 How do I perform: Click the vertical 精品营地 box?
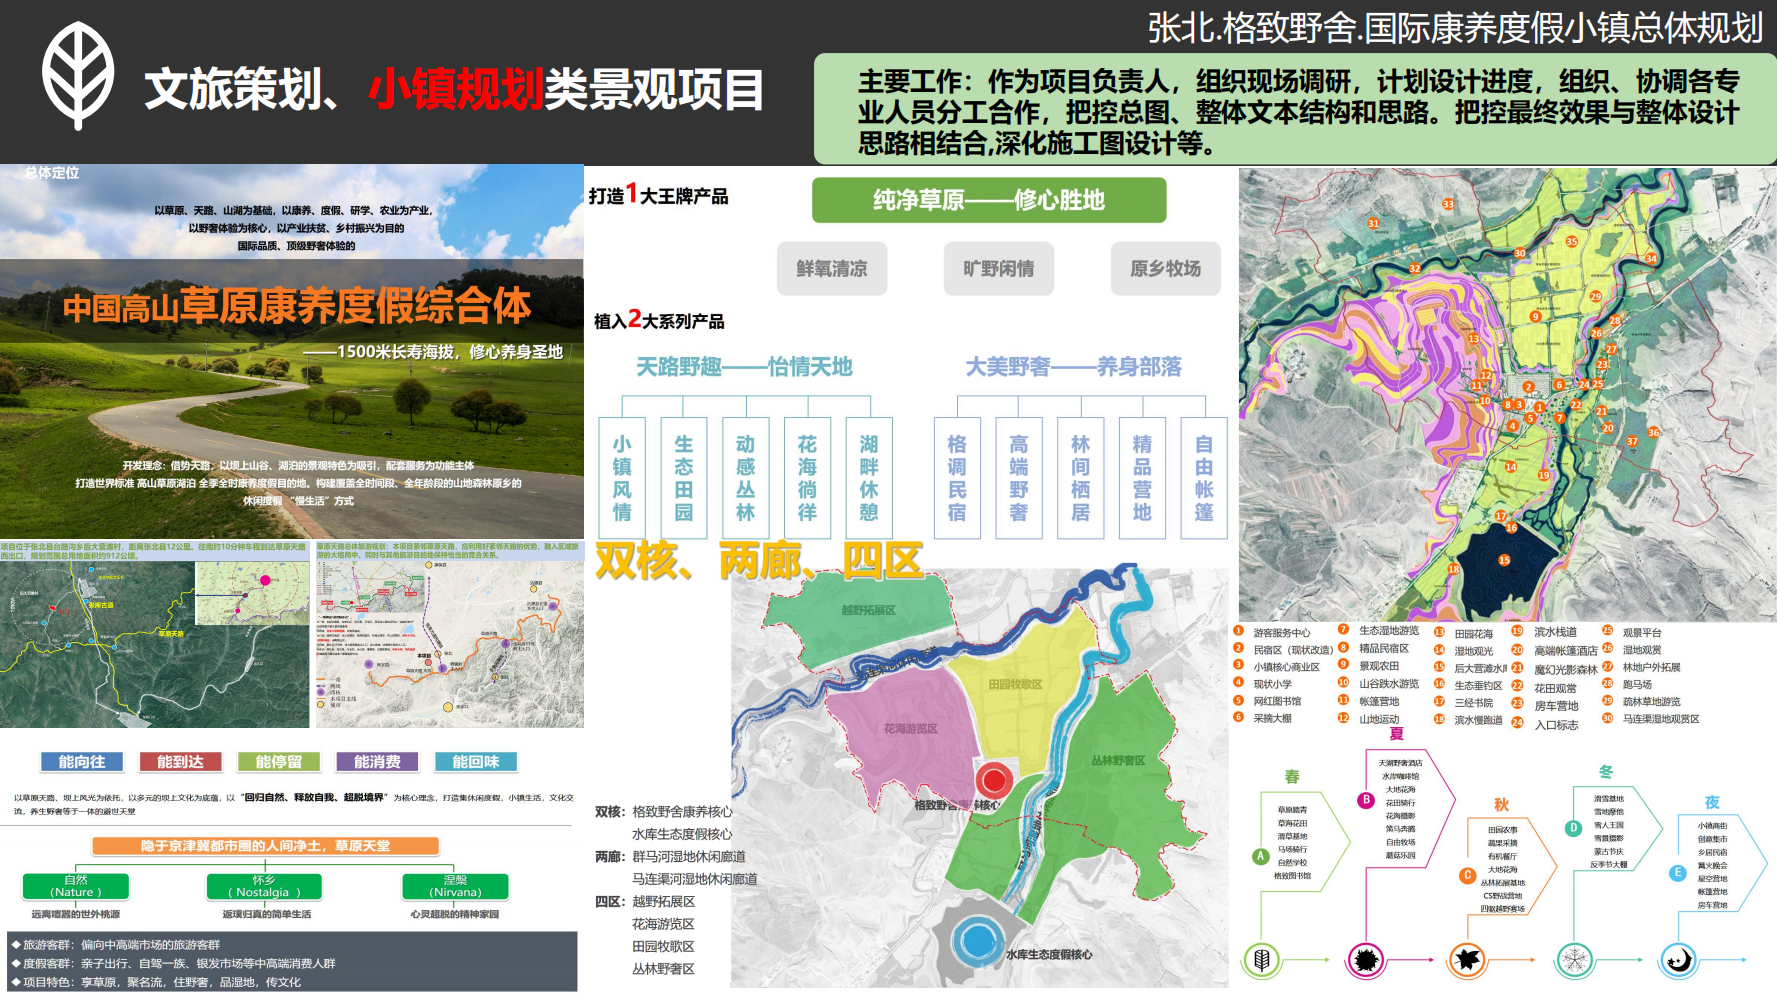1142,478
